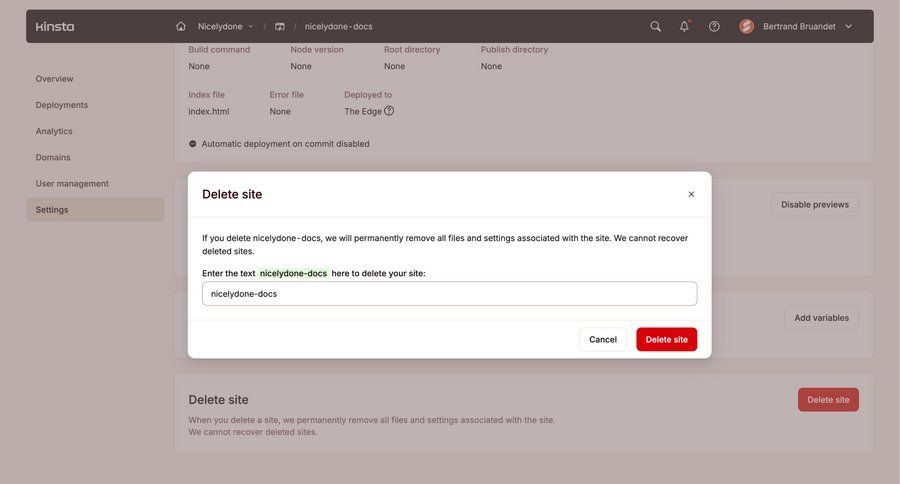Click the Kinsta logo
900x484 pixels.
[x=55, y=26]
